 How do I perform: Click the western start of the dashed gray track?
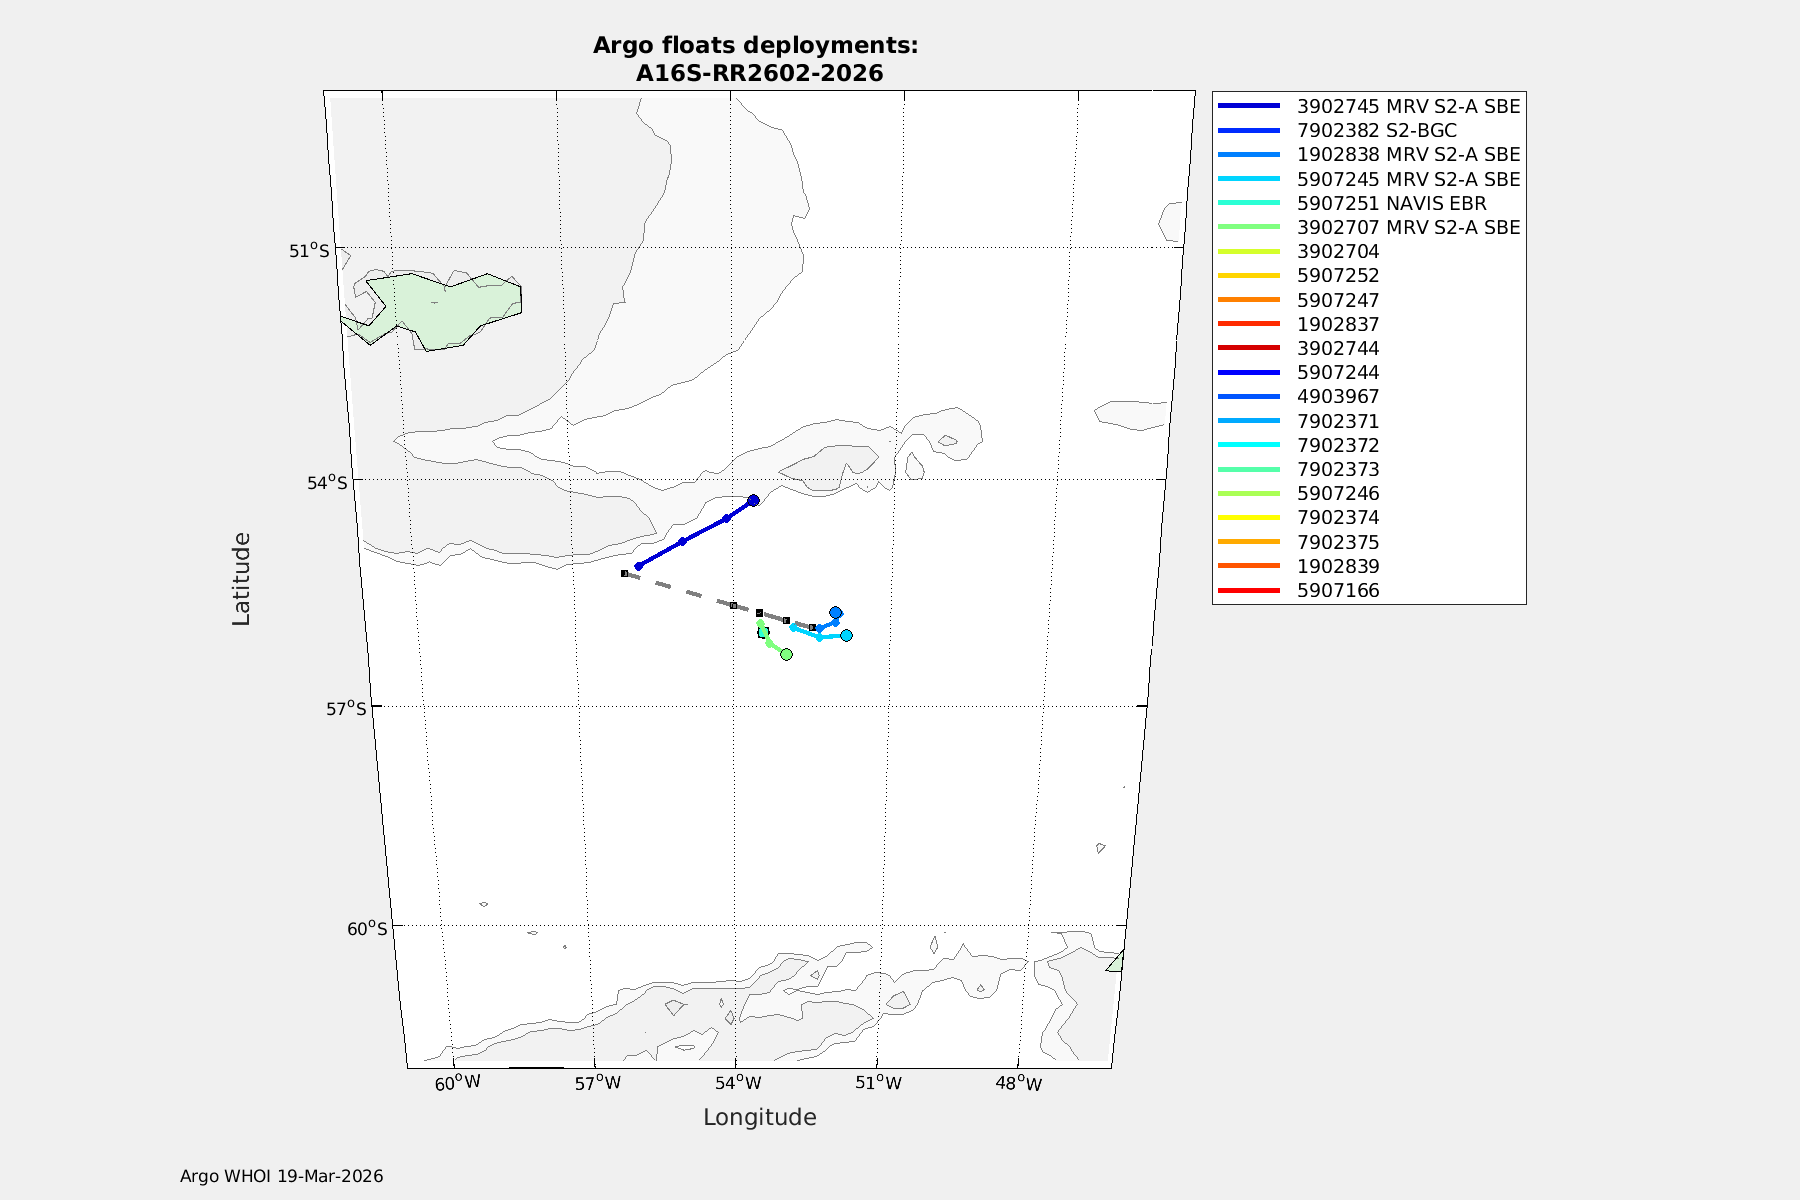(x=625, y=574)
